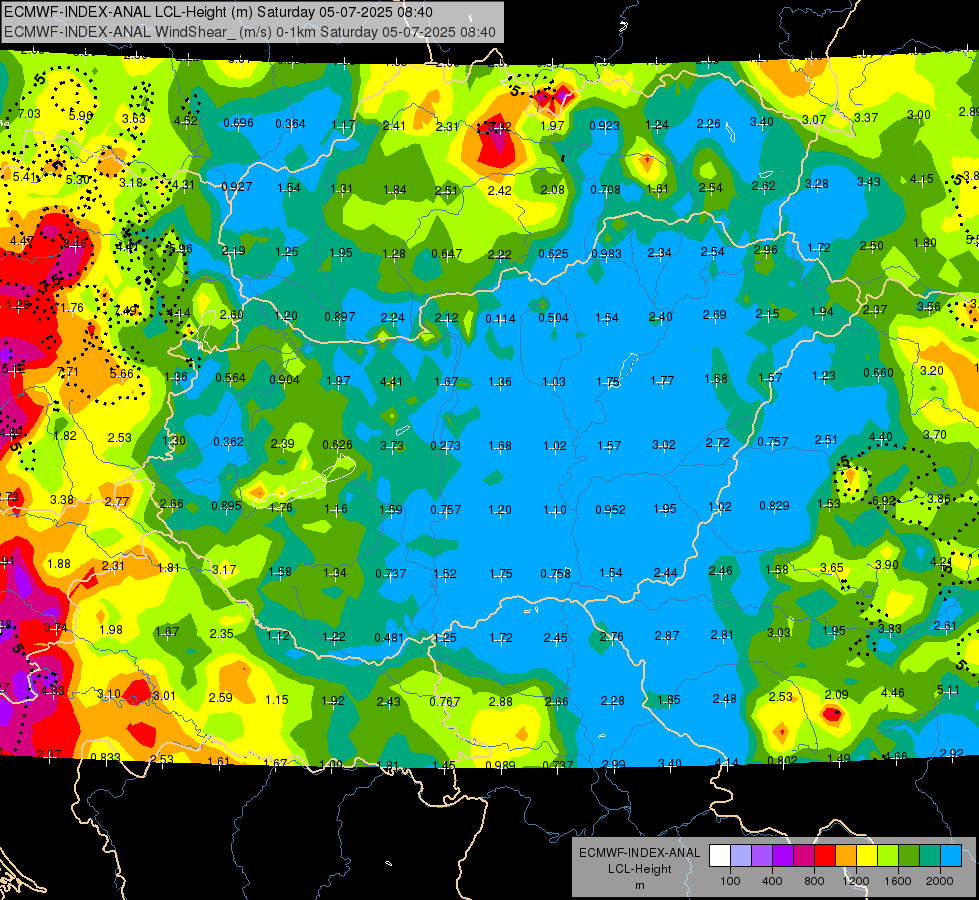Image resolution: width=979 pixels, height=900 pixels.
Task: Click the wind shear value 0.504
Action: tap(554, 317)
